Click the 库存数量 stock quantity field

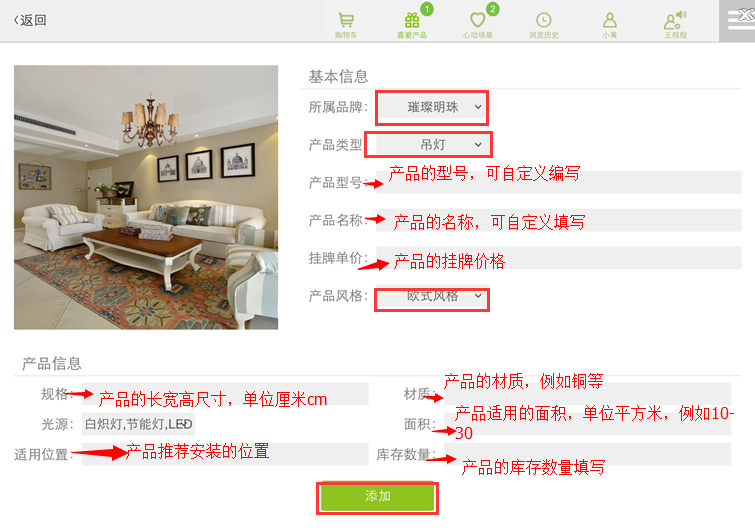tap(587, 454)
